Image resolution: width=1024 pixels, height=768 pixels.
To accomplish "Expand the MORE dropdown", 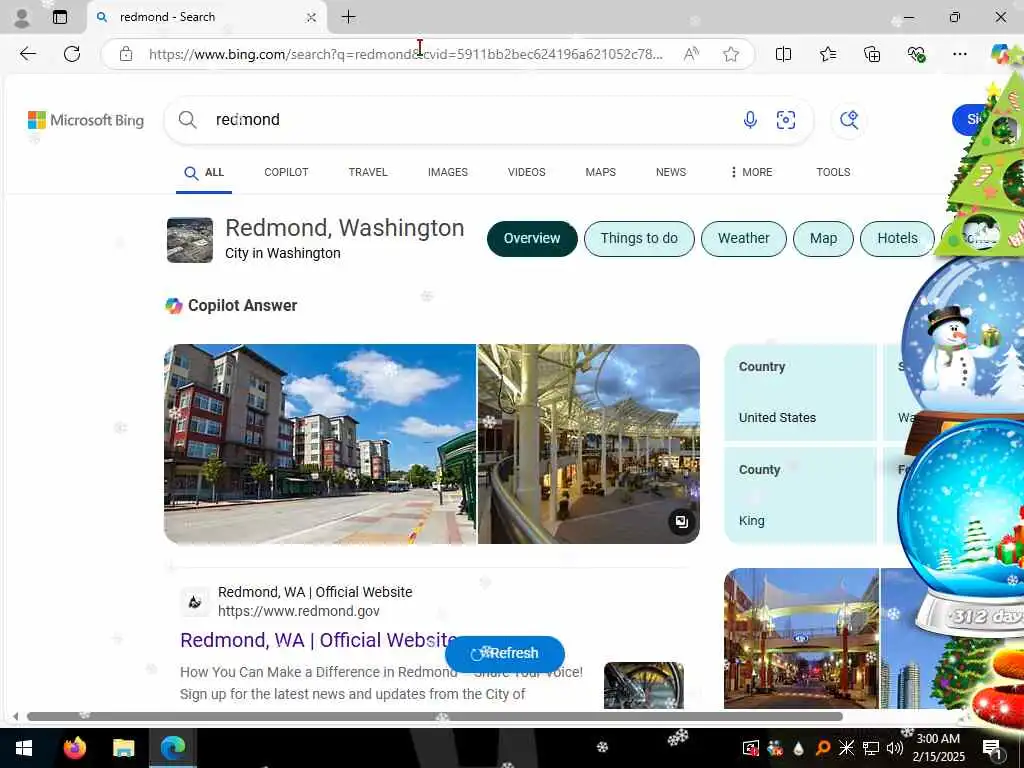I will [x=751, y=172].
